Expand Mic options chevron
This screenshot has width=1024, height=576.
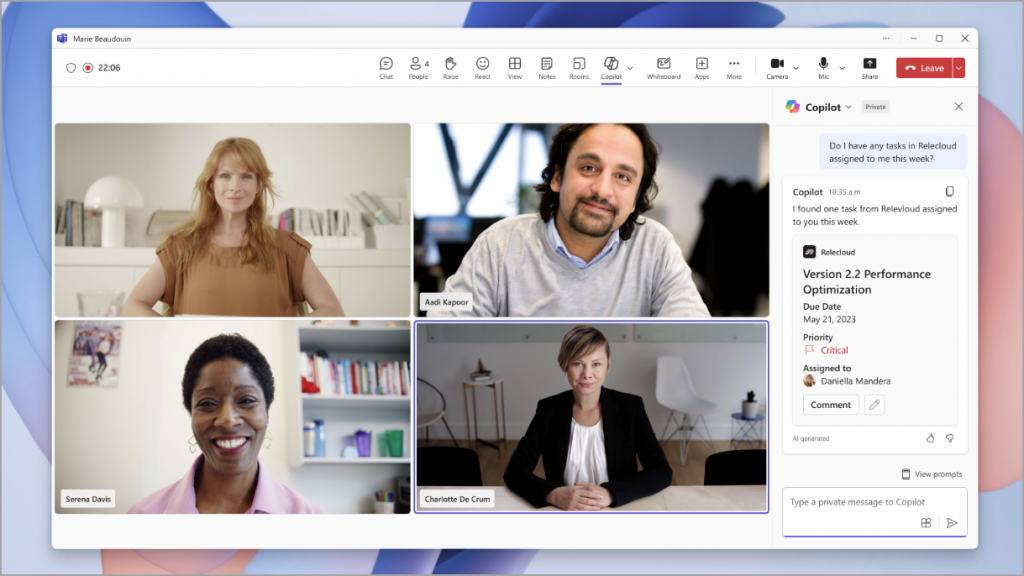(842, 68)
